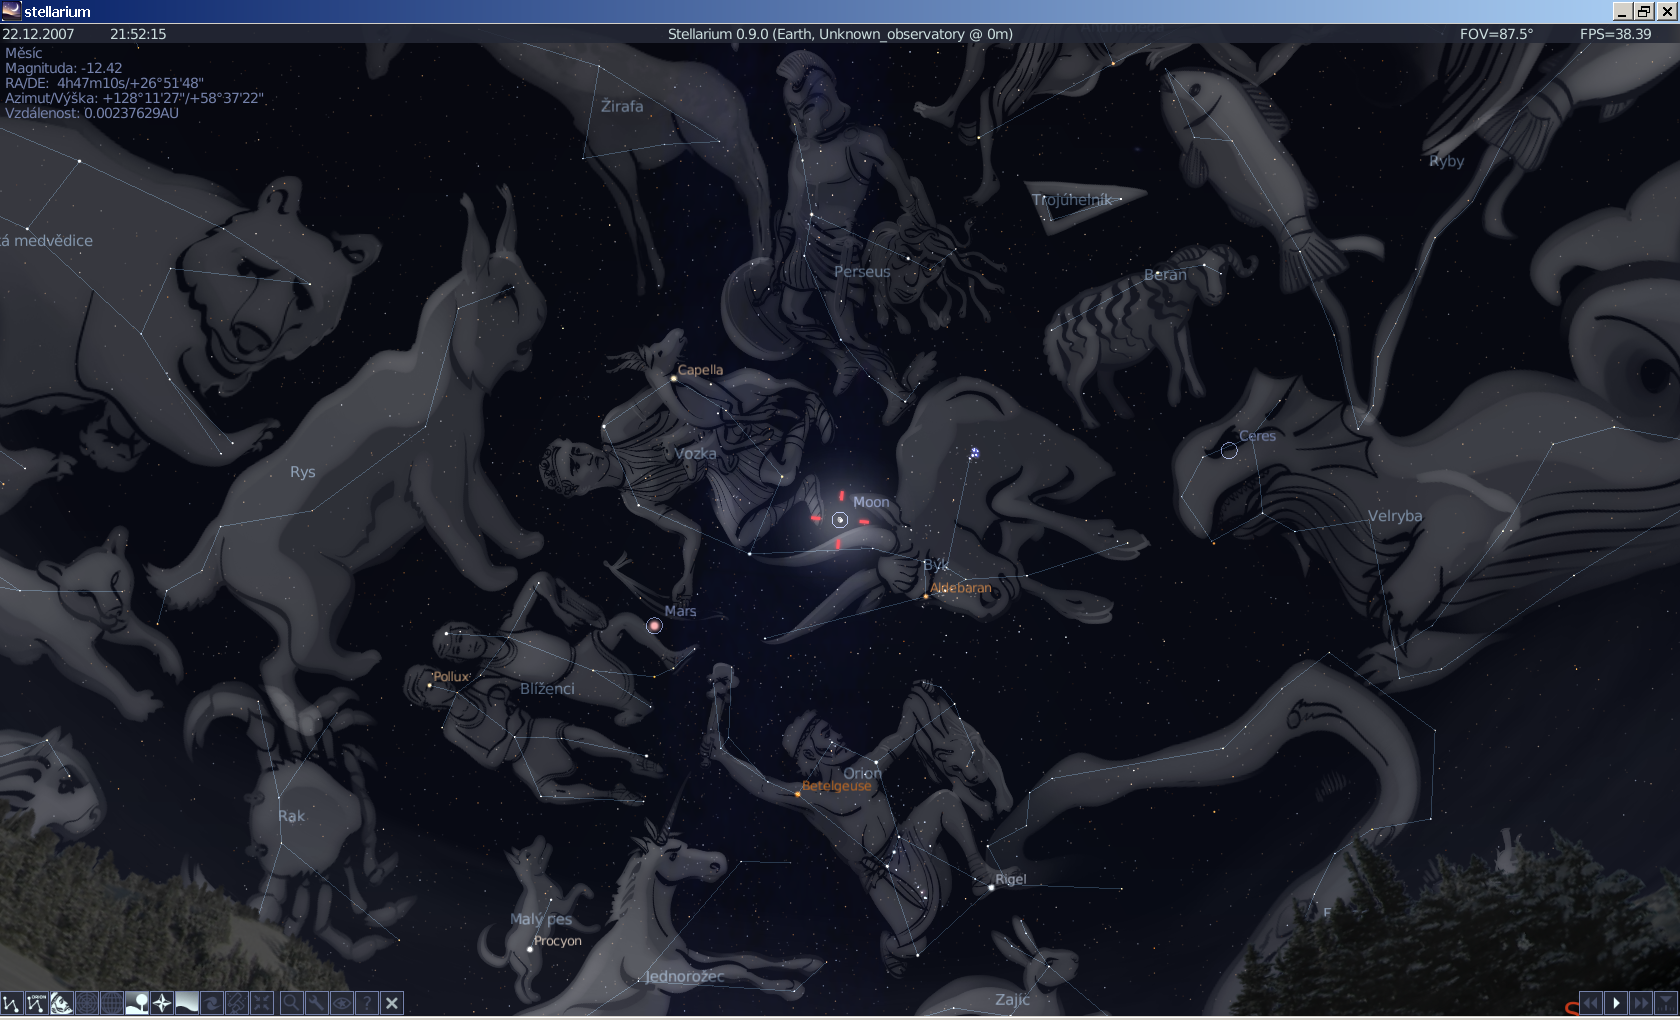Screen dimensions: 1680x1020
Task: Click the Trojúhelník constellation label
Action: click(1072, 200)
